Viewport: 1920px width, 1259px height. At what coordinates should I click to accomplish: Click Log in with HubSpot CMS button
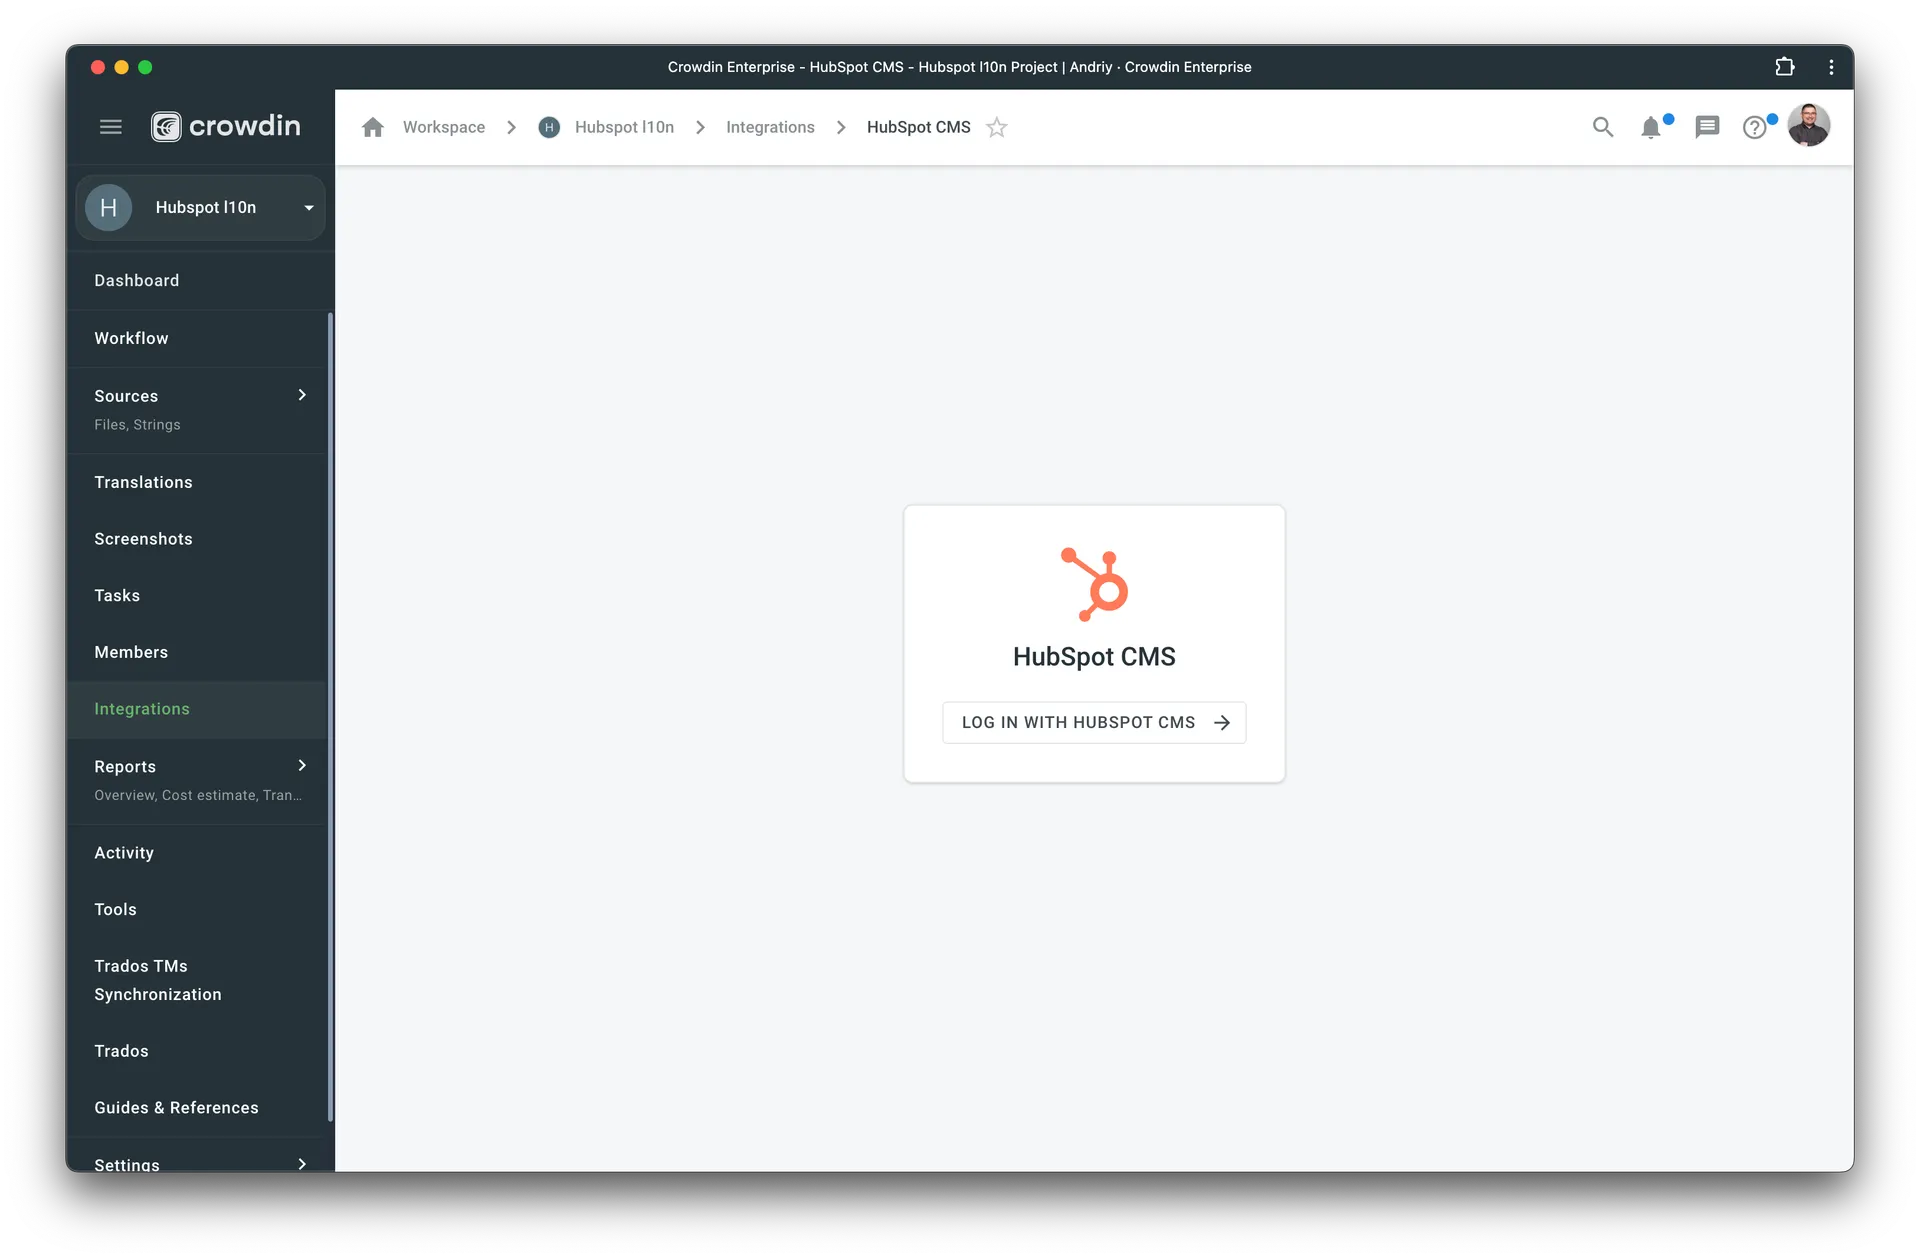pyautogui.click(x=1094, y=722)
